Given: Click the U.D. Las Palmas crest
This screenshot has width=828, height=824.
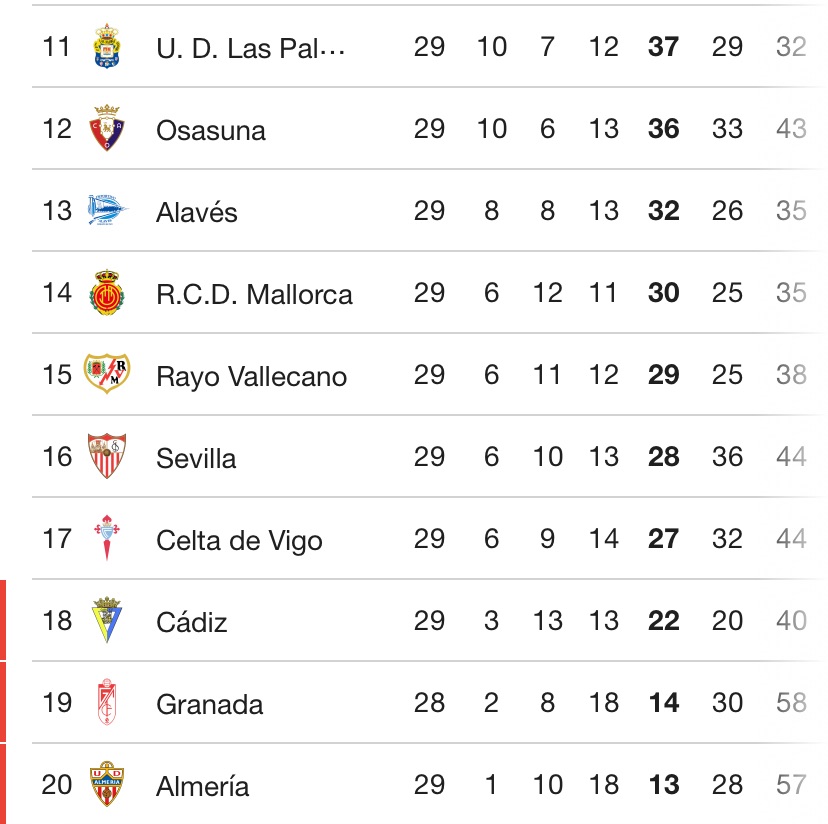Looking at the screenshot, I should coord(106,46).
